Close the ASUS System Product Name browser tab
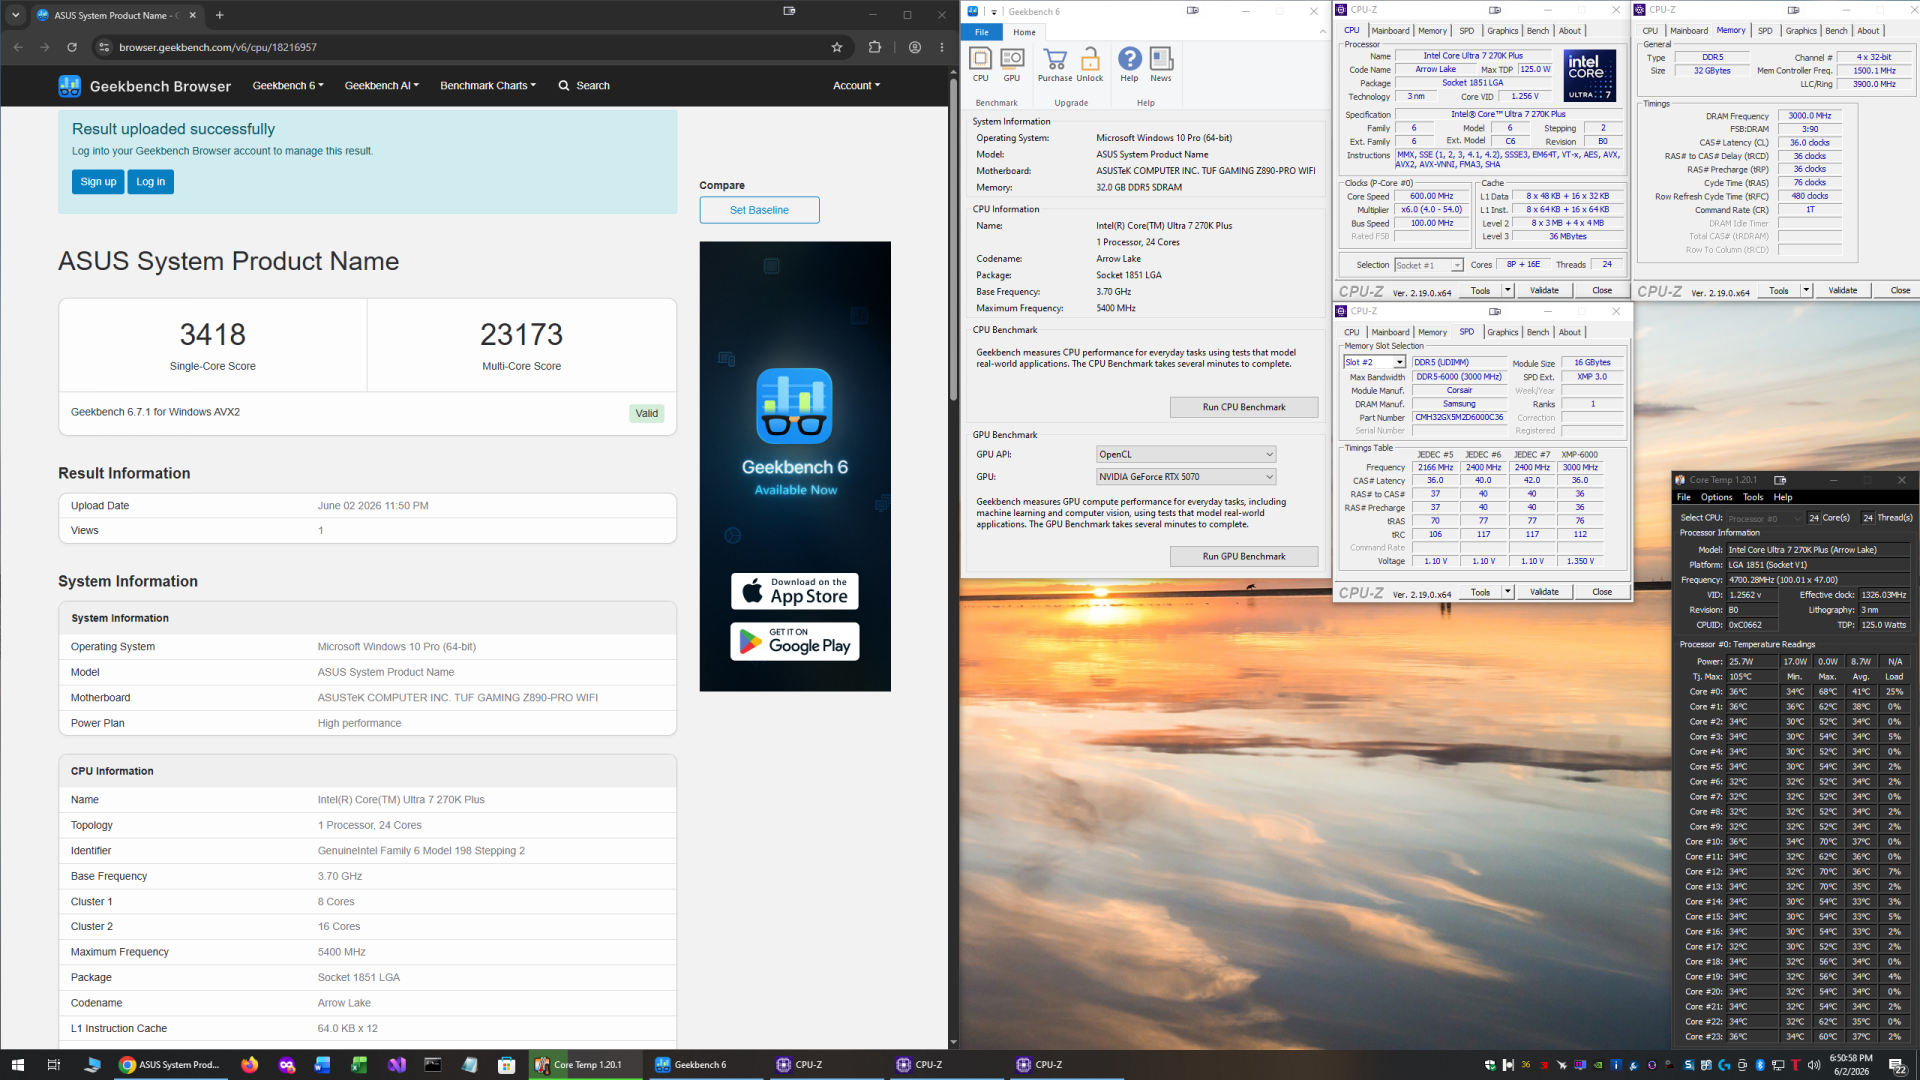This screenshot has width=1920, height=1080. click(x=193, y=15)
